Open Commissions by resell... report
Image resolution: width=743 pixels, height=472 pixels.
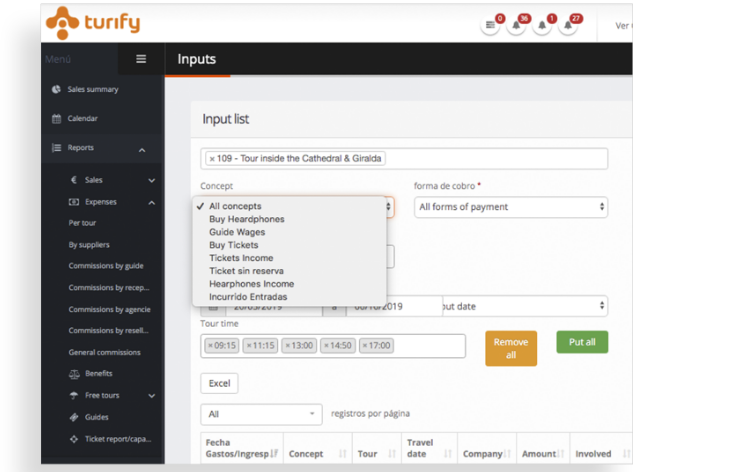click(x=108, y=331)
